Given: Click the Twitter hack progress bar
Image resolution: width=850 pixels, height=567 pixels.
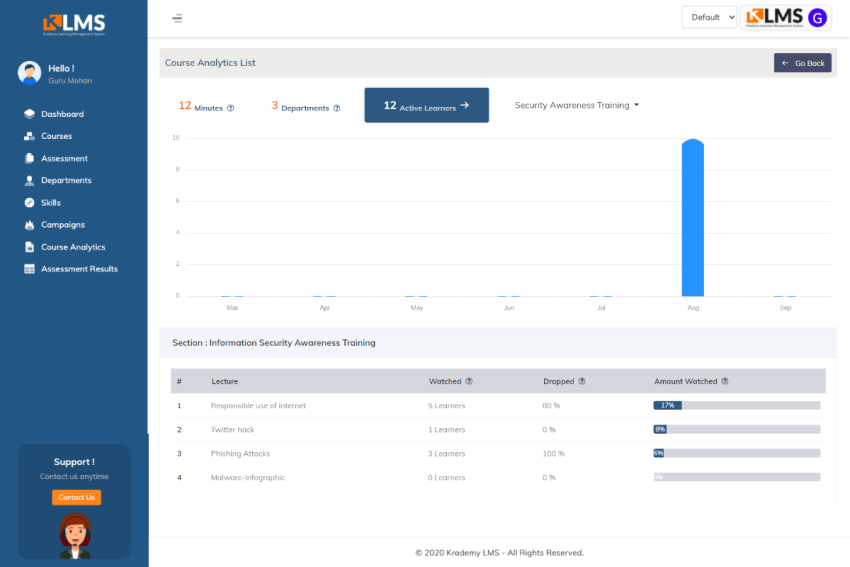Looking at the screenshot, I should 737,429.
